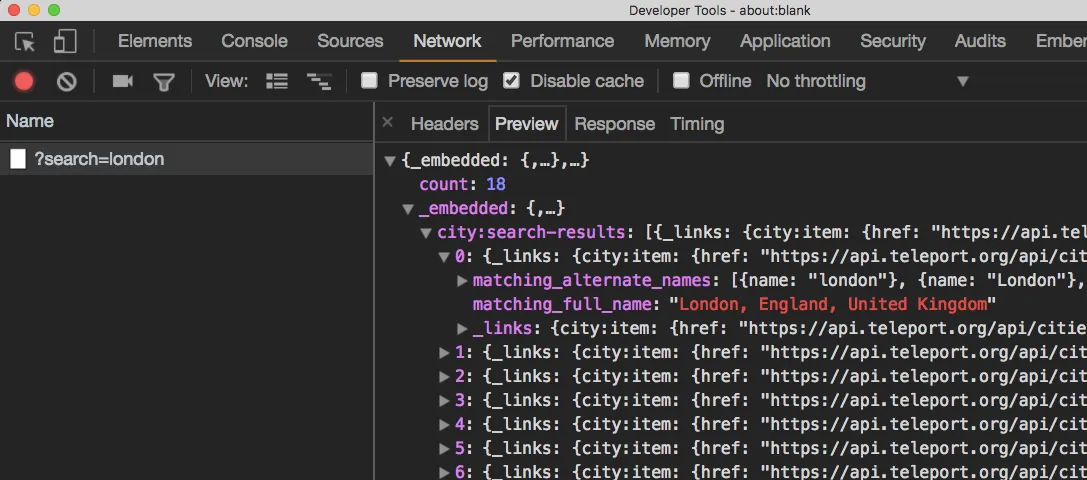Viewport: 1087px width, 480px height.
Task: Expand the _links object under item 0
Action: coord(462,328)
